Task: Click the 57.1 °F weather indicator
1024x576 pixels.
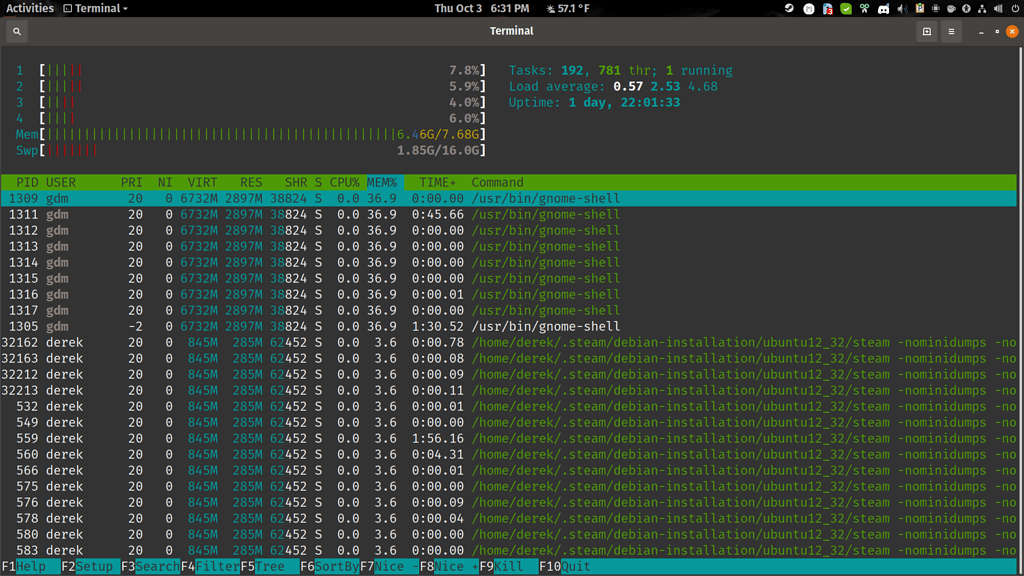Action: 568,8
